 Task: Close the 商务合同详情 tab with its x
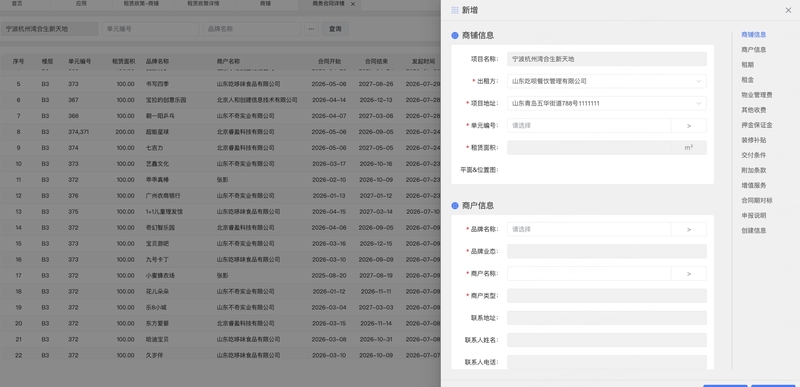[353, 4]
